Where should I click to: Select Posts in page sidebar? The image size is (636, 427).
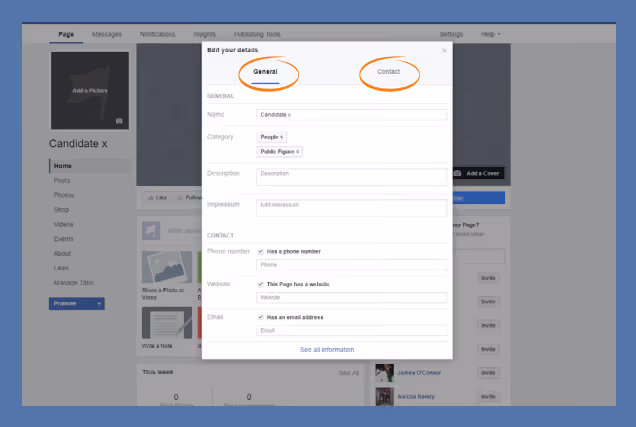[62, 180]
